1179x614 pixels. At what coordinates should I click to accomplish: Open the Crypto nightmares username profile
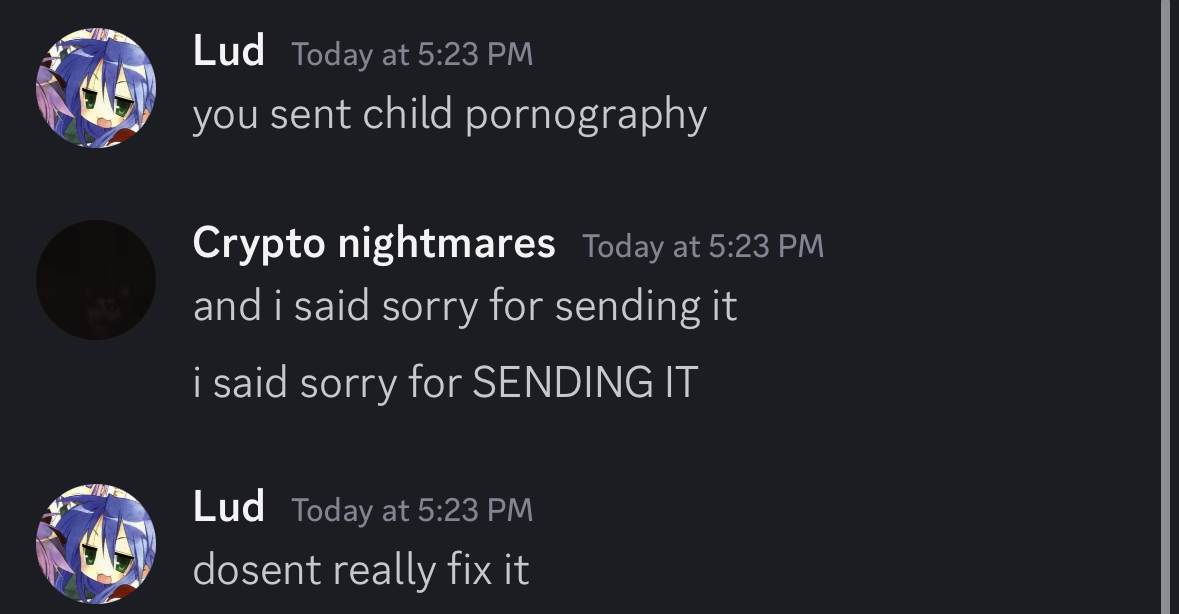(x=374, y=243)
